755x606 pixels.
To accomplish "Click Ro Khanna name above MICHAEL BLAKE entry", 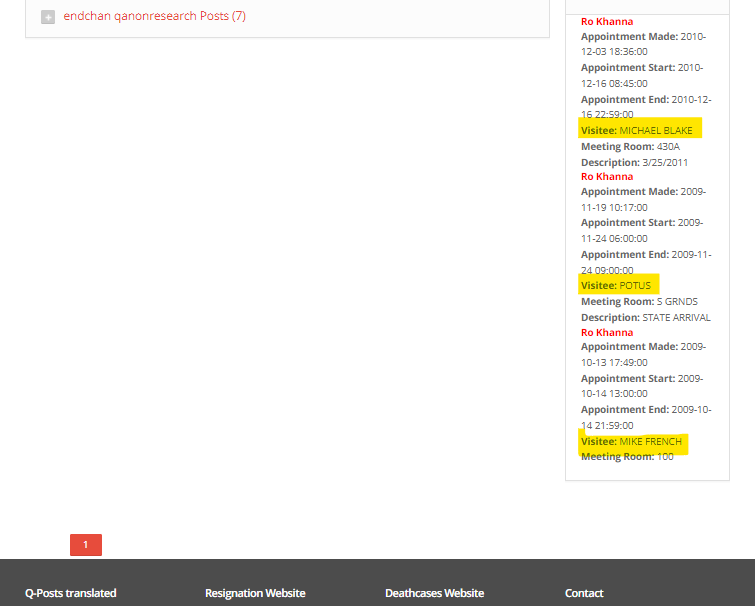I will tap(607, 22).
